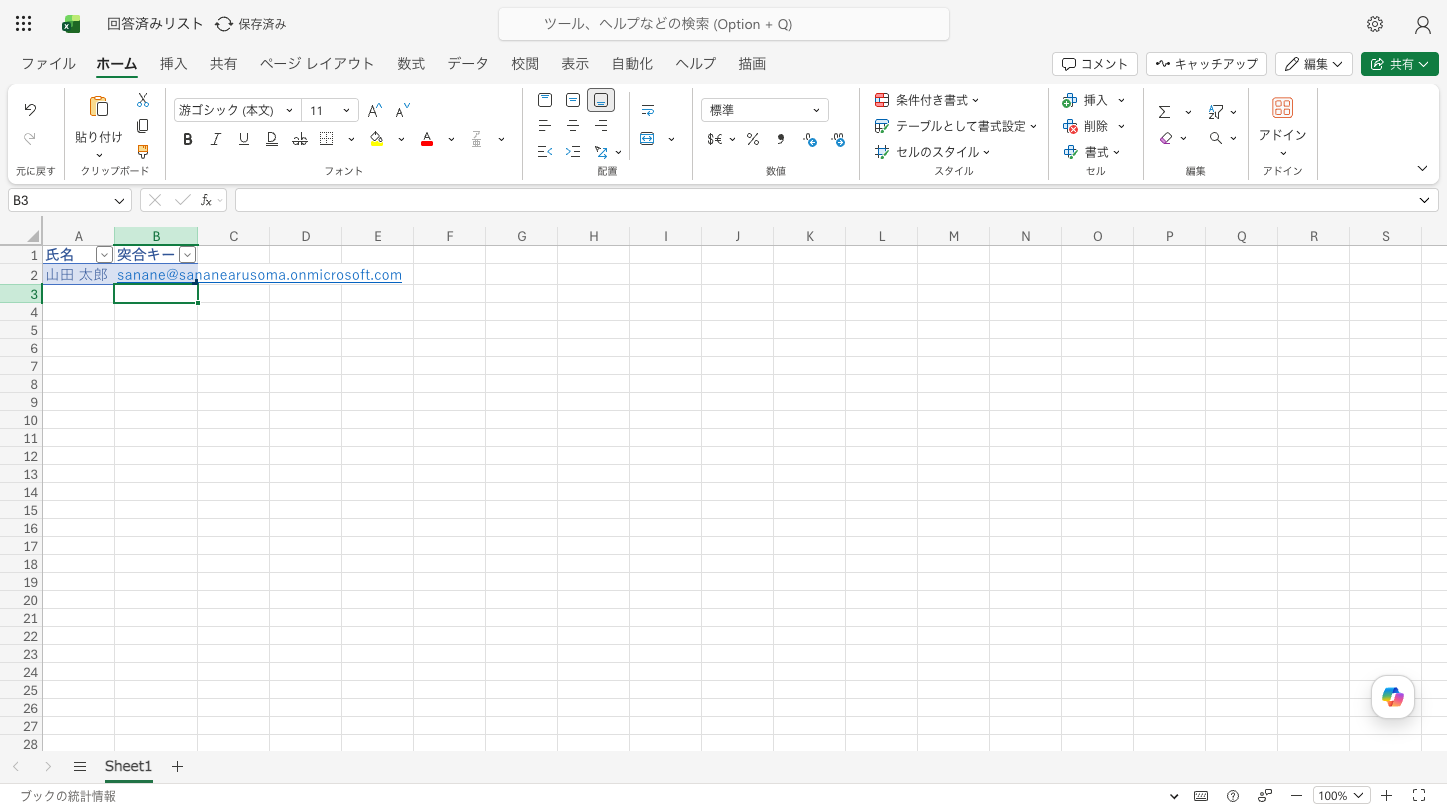Image resolution: width=1447 pixels, height=806 pixels.
Task: Open the ファイル menu
Action: point(48,63)
